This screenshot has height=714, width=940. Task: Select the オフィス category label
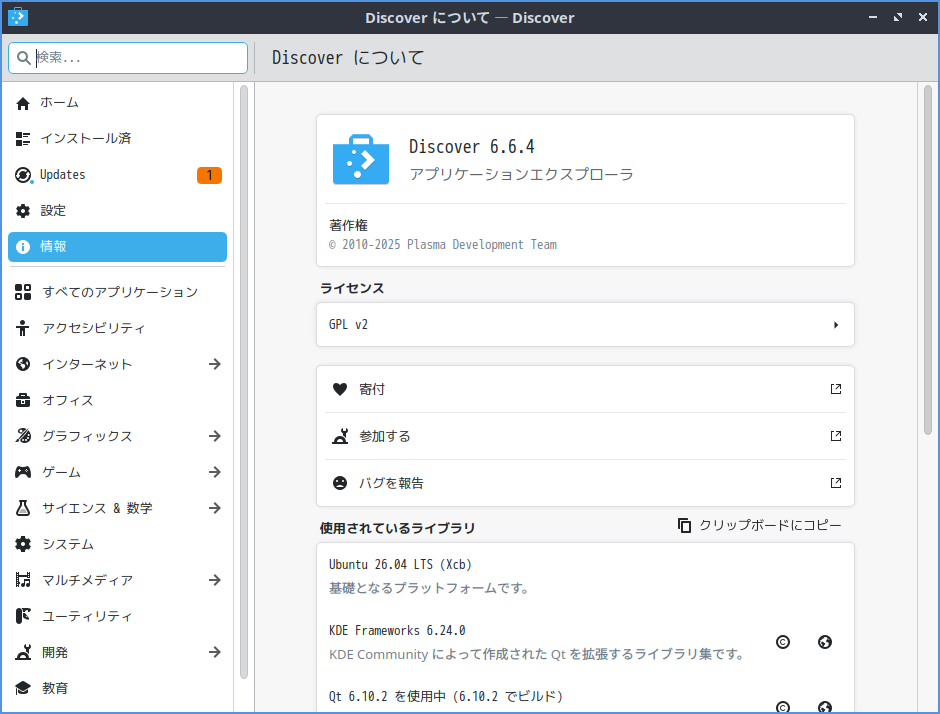pyautogui.click(x=68, y=400)
